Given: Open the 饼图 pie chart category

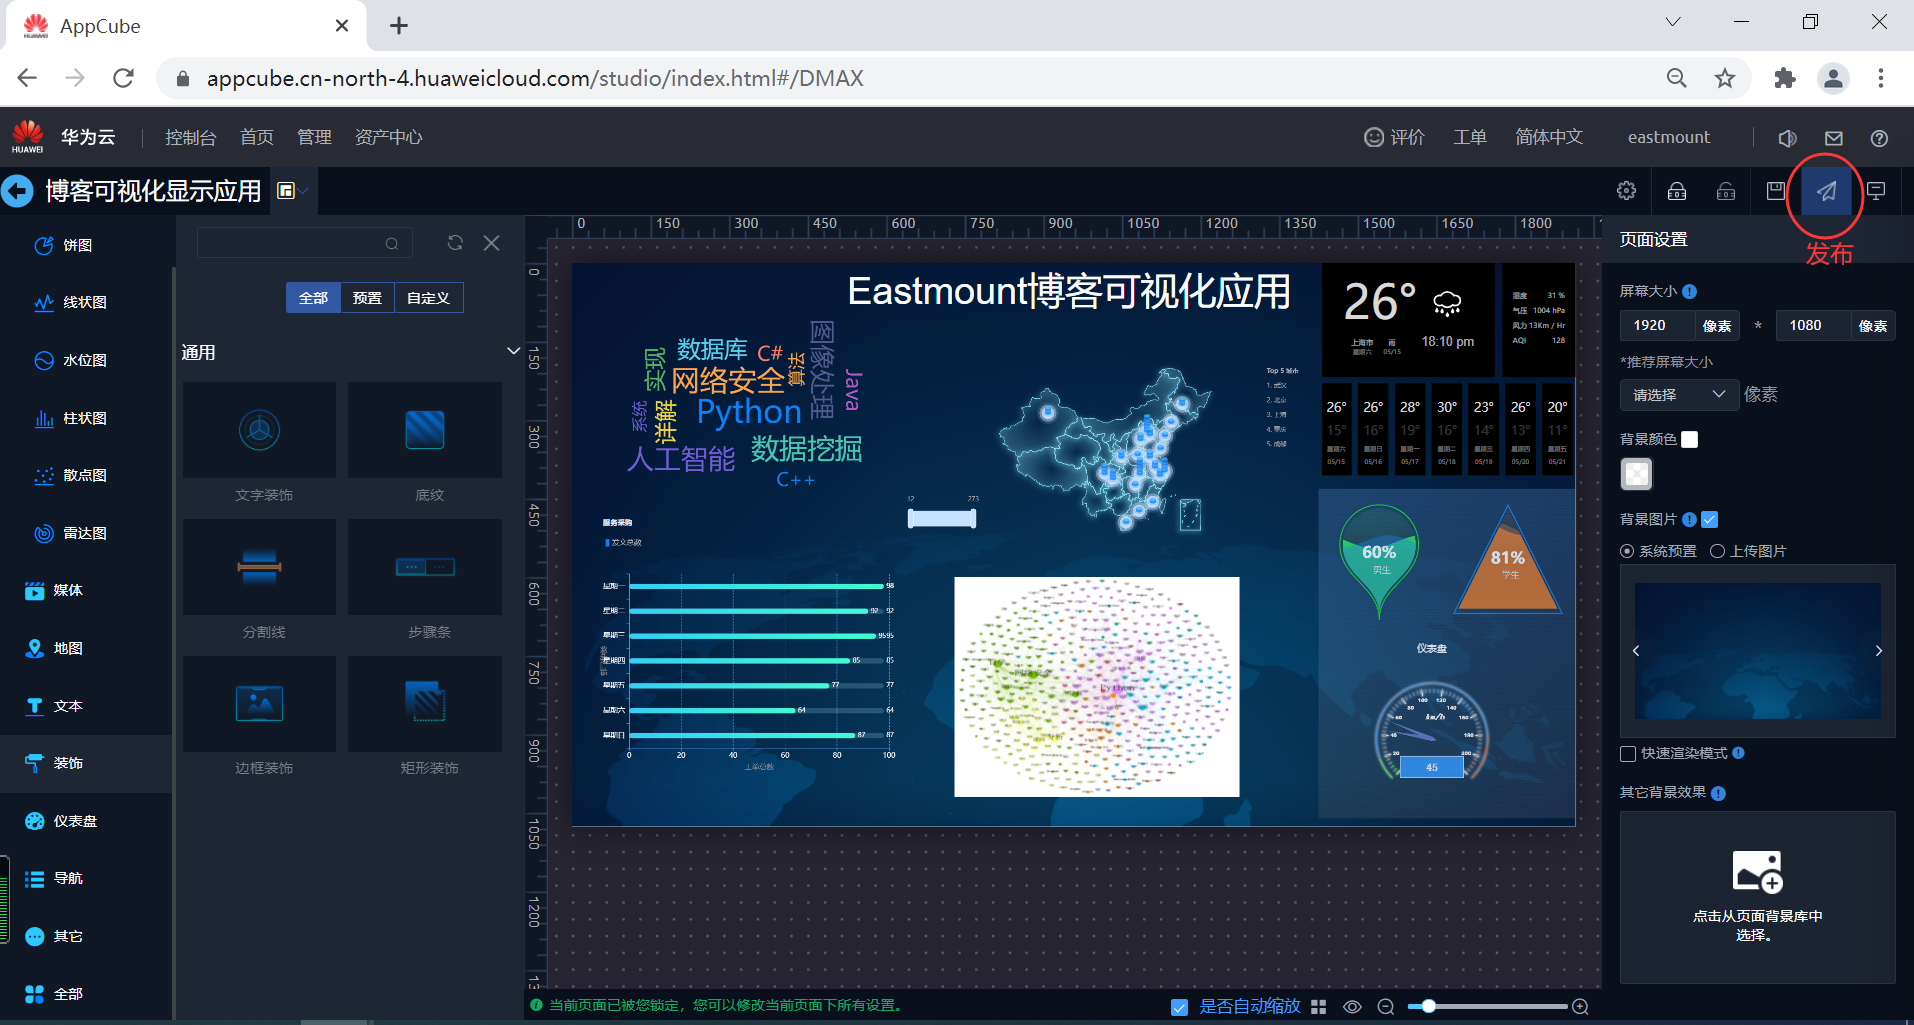Looking at the screenshot, I should click(63, 245).
